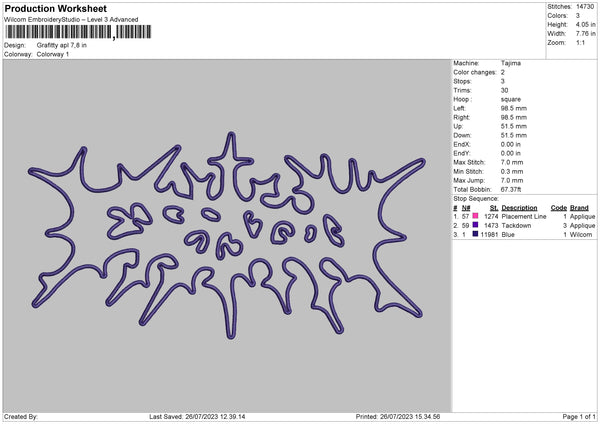Click the 'Color changes:' label
This screenshot has height=424, width=600.
tap(475, 72)
